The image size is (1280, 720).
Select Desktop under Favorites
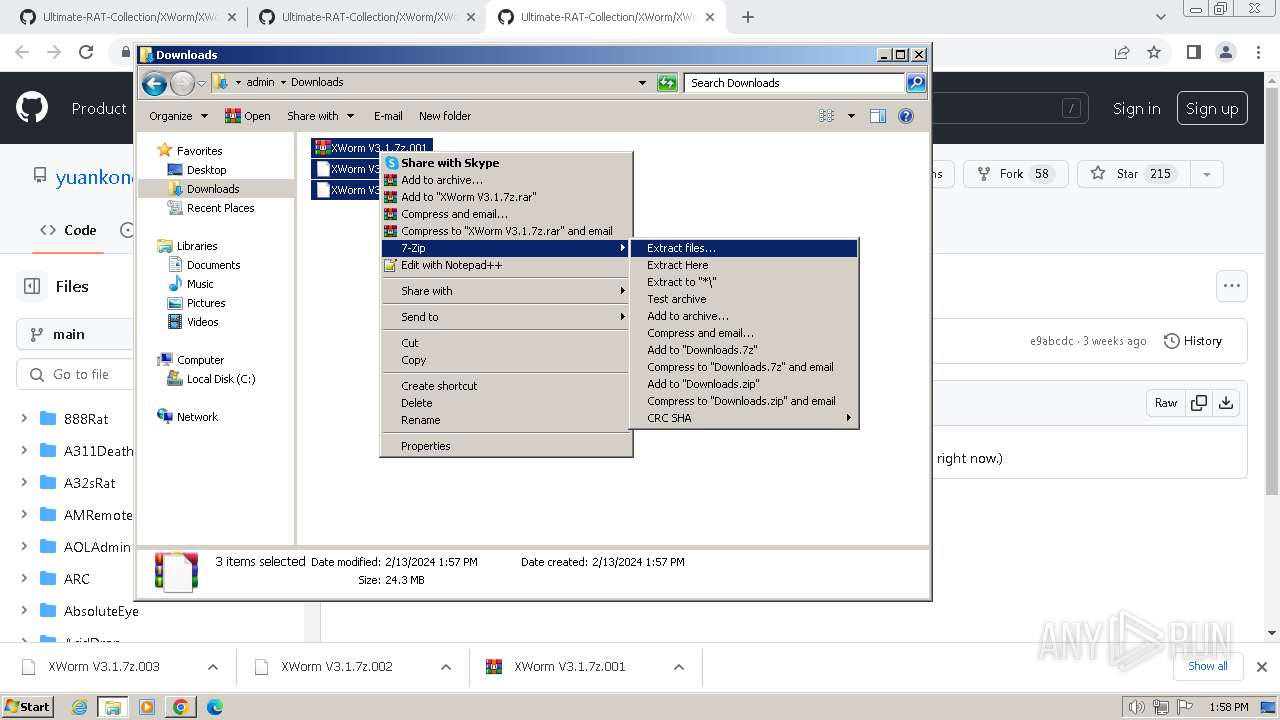point(206,170)
